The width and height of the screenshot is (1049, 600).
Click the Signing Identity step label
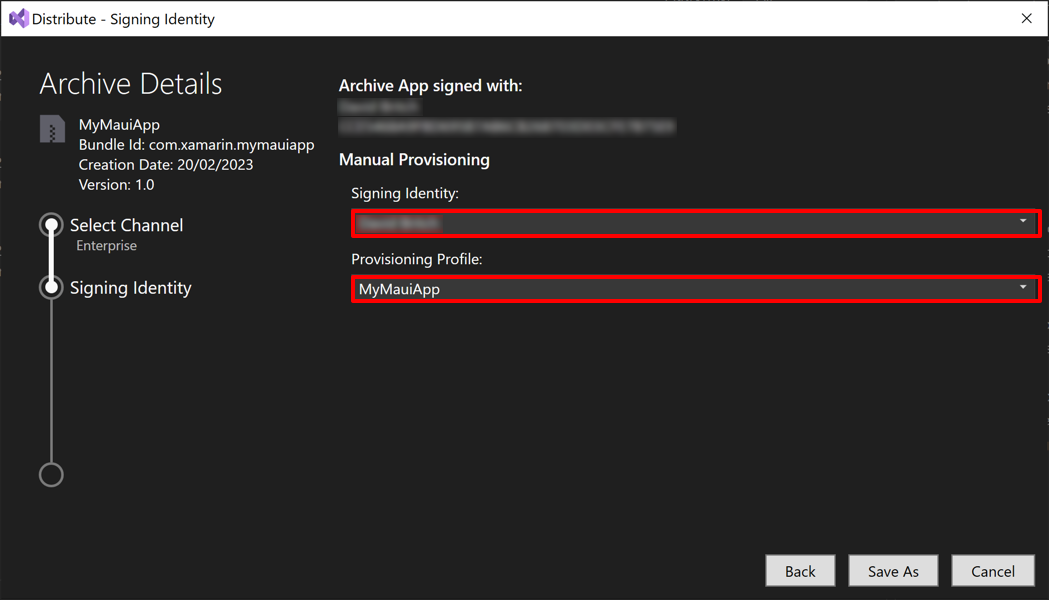pos(131,287)
